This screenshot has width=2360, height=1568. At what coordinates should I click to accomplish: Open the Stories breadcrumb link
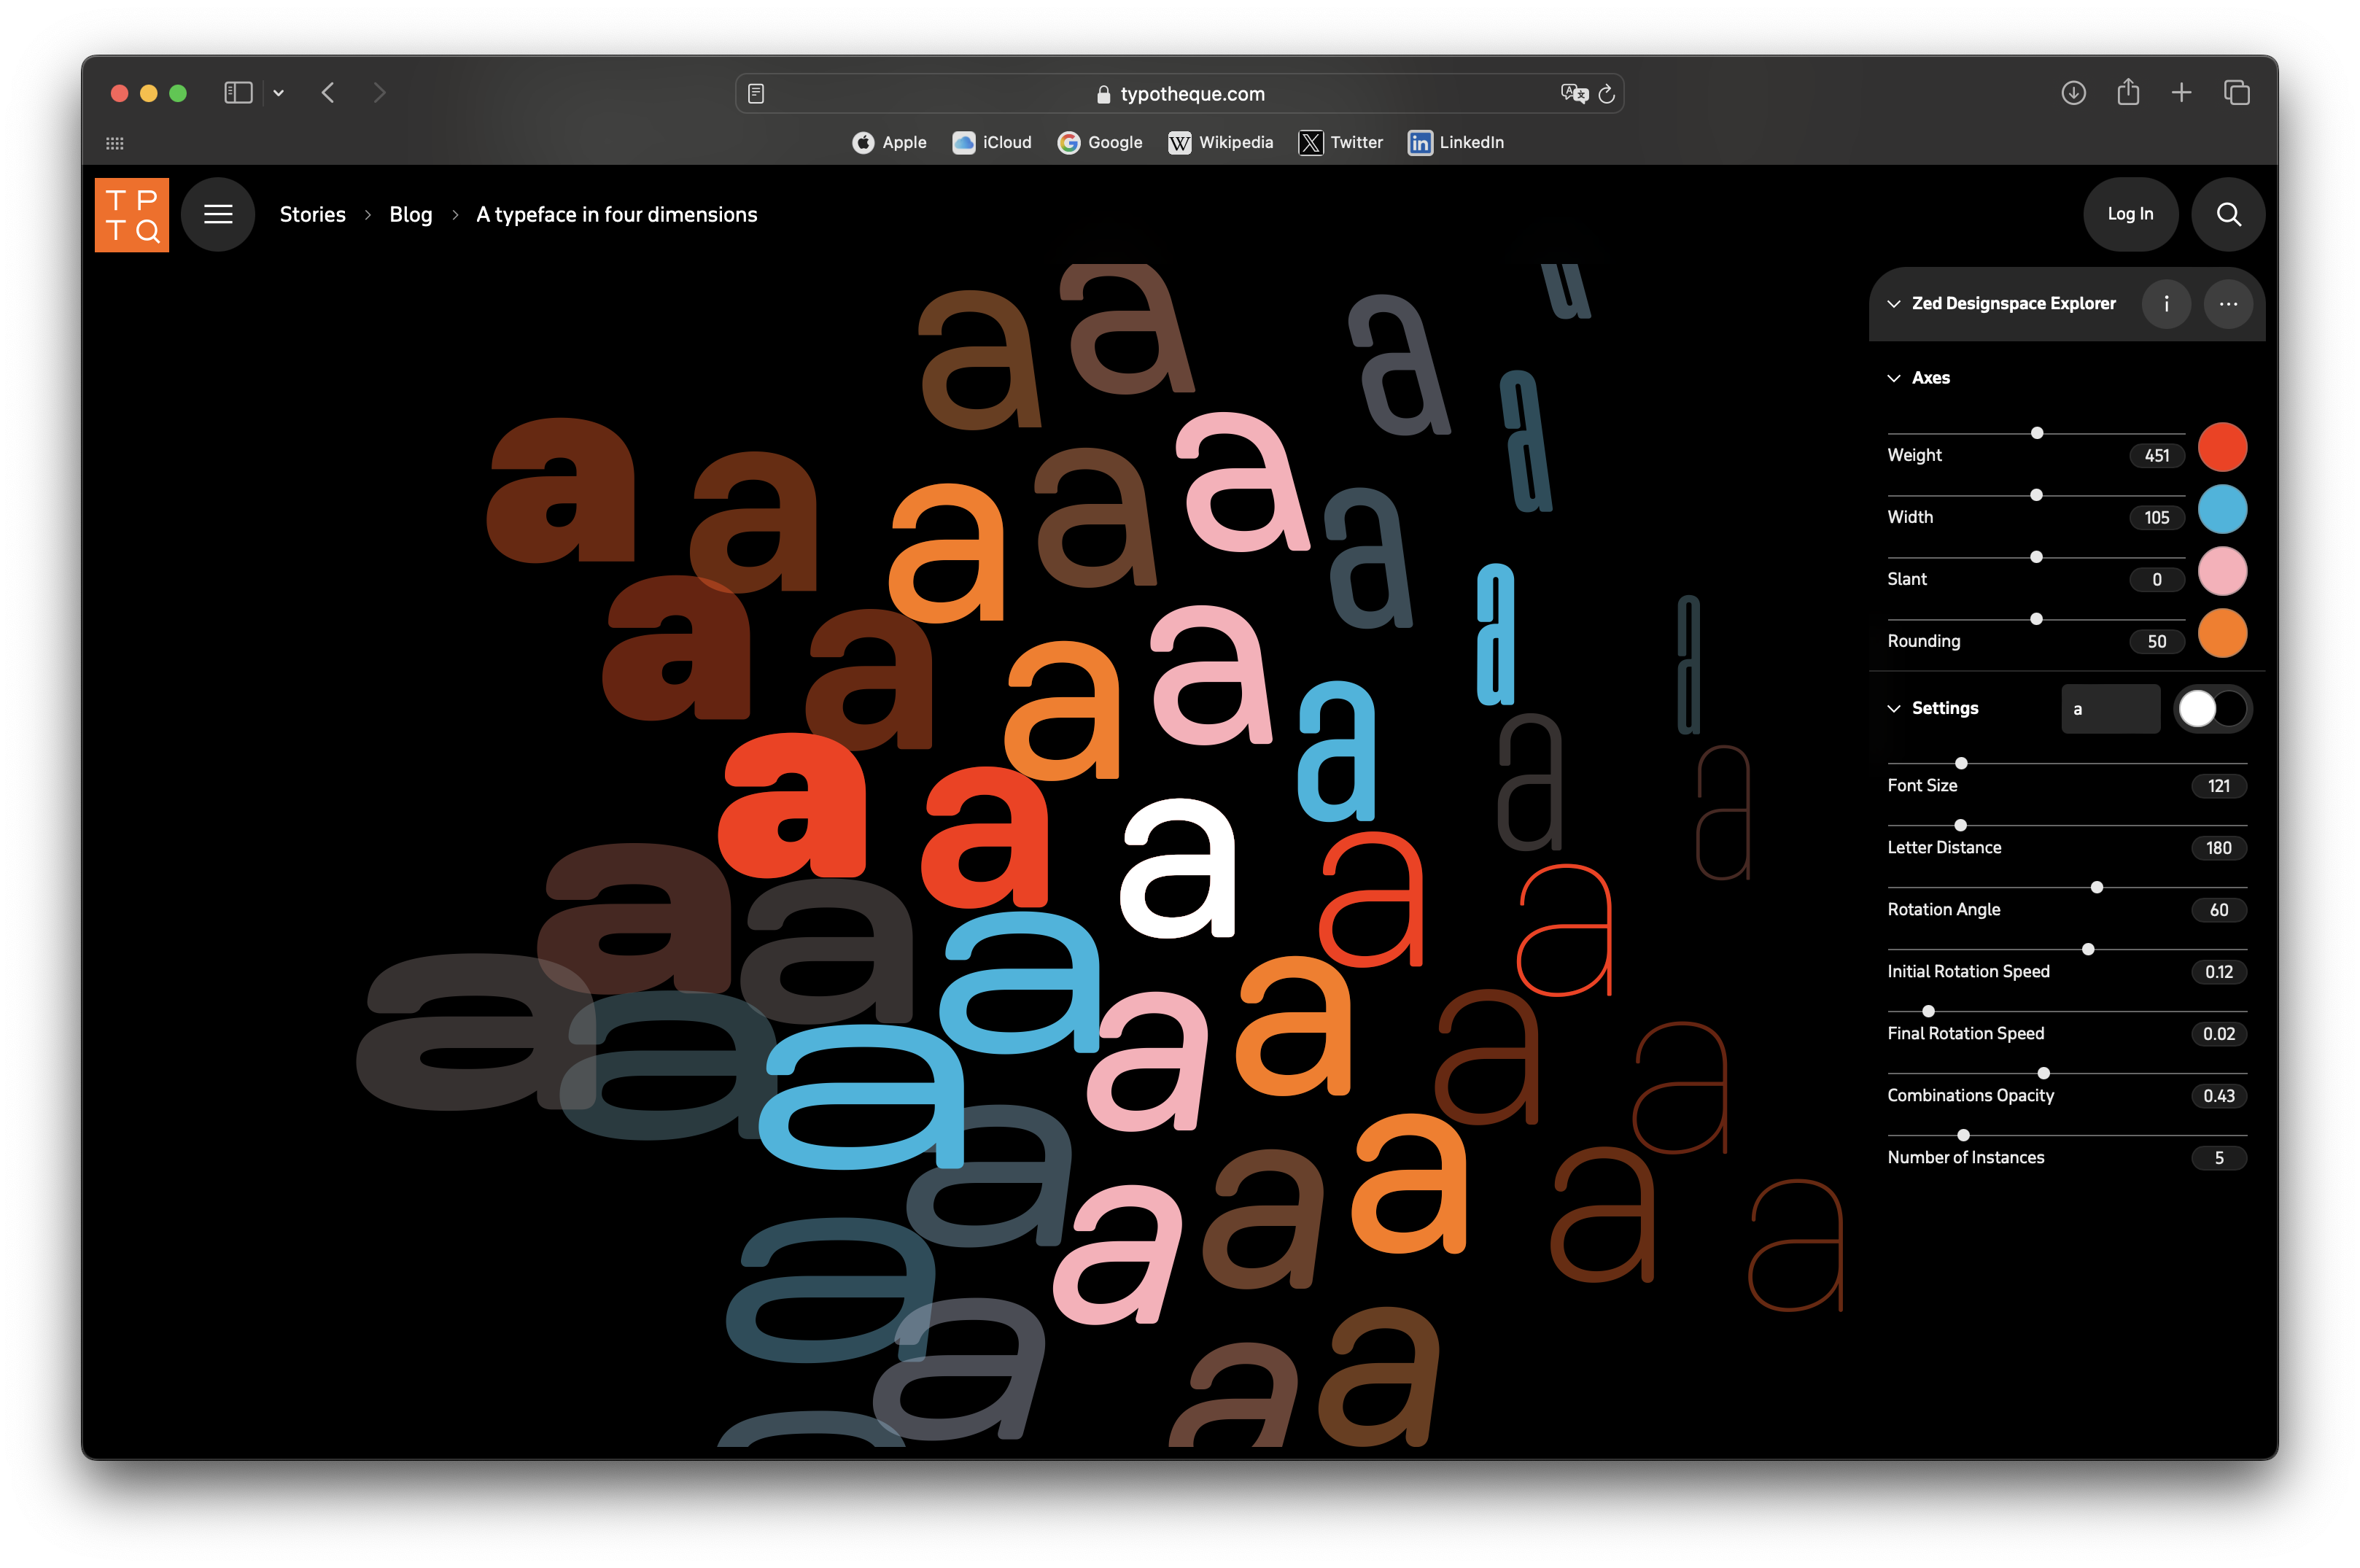[x=312, y=214]
